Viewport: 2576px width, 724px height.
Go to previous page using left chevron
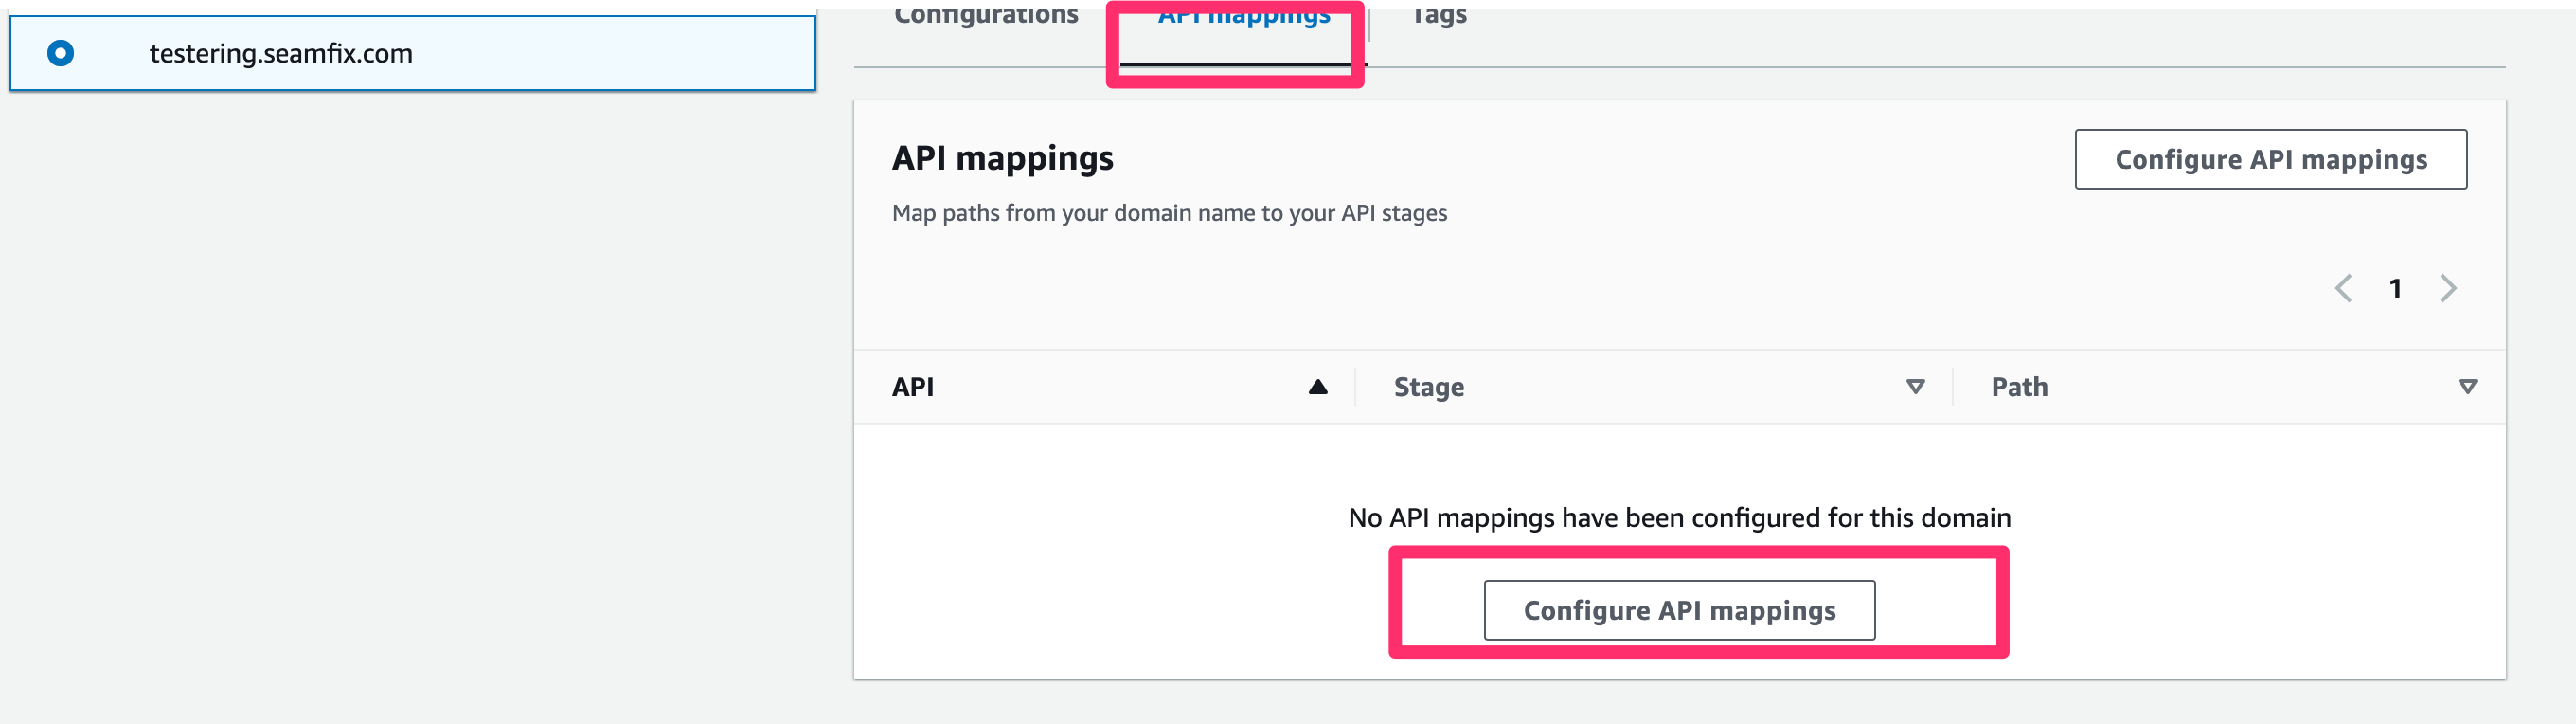pos(2343,288)
